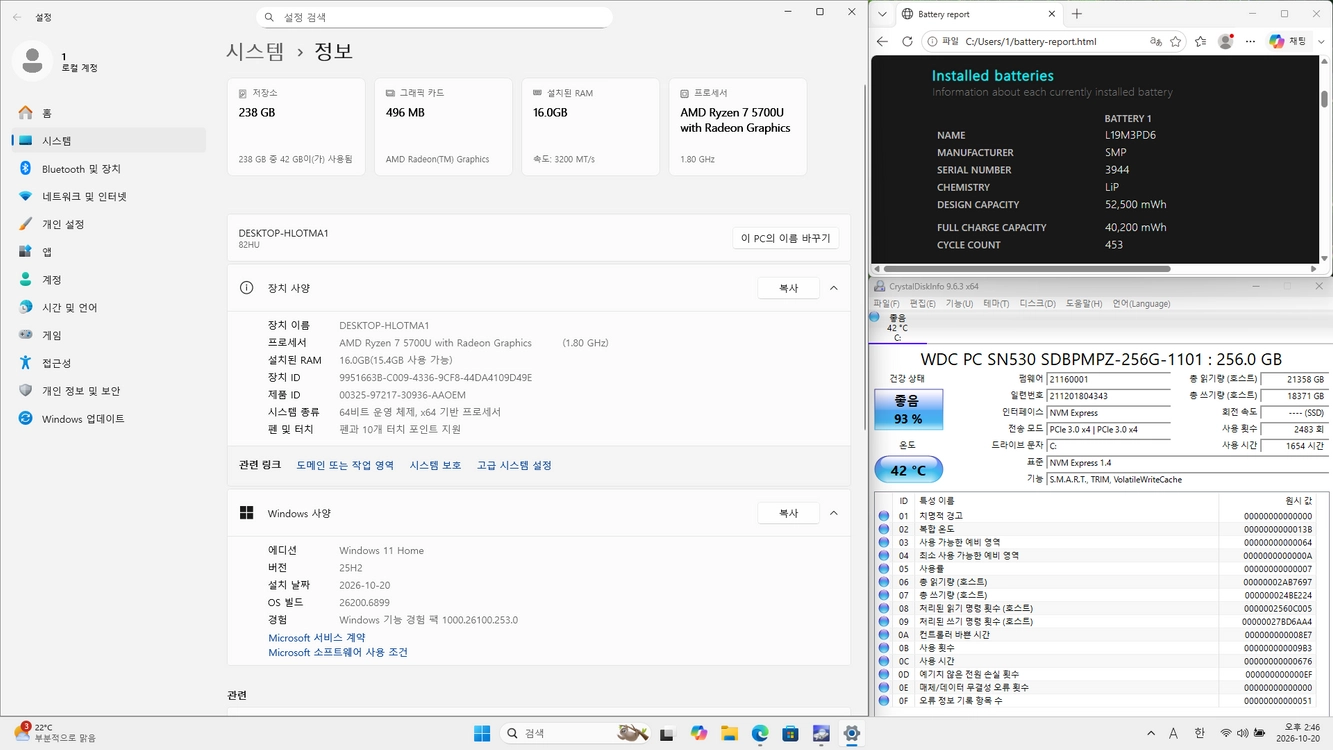Open File Explorer from the taskbar
Image resolution: width=1333 pixels, height=750 pixels.
pos(729,734)
